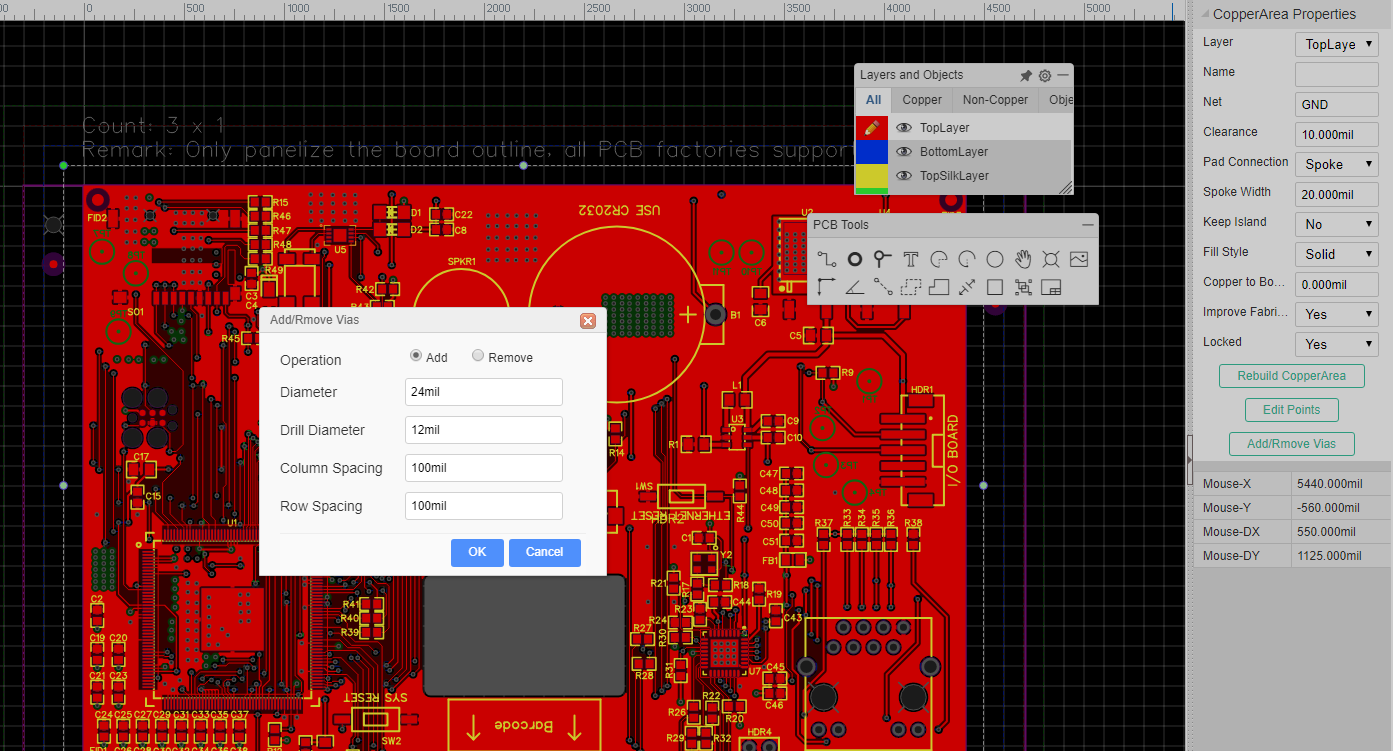Select the Track routing tool in PCB Tools

pyautogui.click(x=827, y=259)
